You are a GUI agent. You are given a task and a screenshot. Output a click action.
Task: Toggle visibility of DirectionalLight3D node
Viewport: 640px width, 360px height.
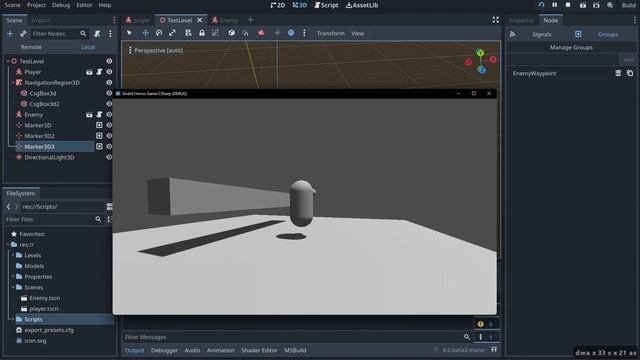coord(109,157)
